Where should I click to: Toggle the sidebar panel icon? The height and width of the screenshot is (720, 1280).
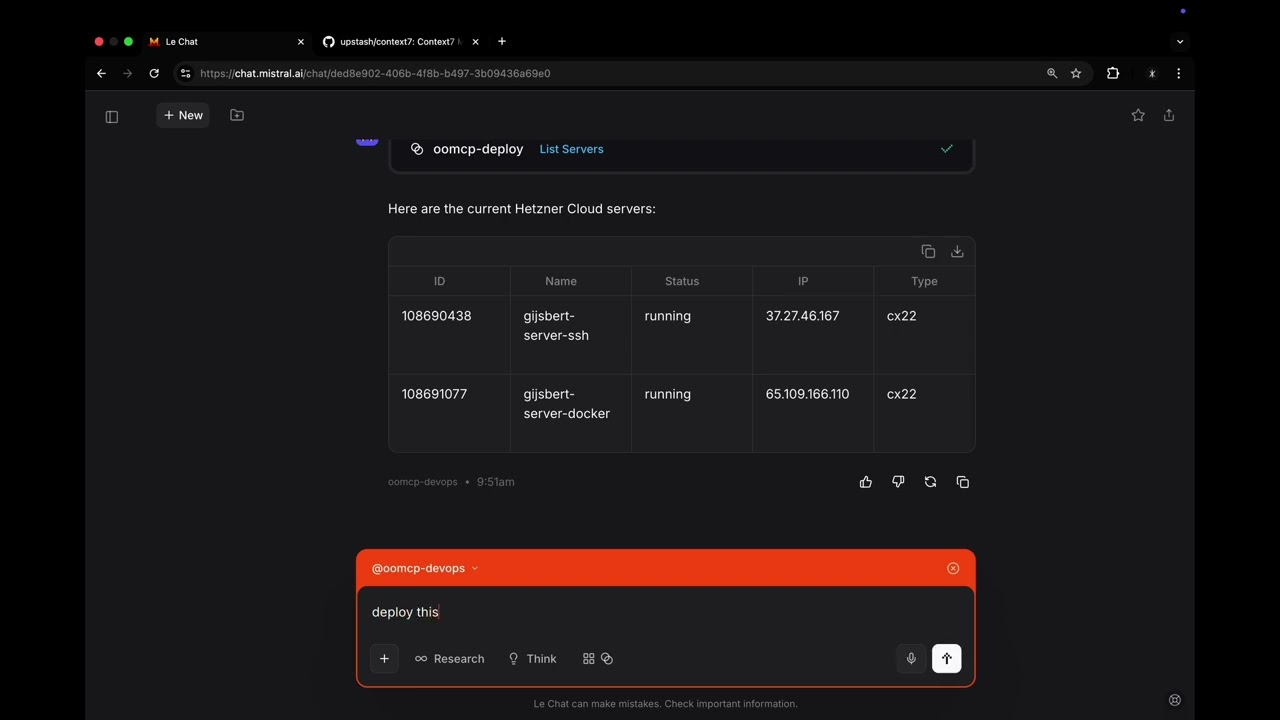tap(112, 116)
